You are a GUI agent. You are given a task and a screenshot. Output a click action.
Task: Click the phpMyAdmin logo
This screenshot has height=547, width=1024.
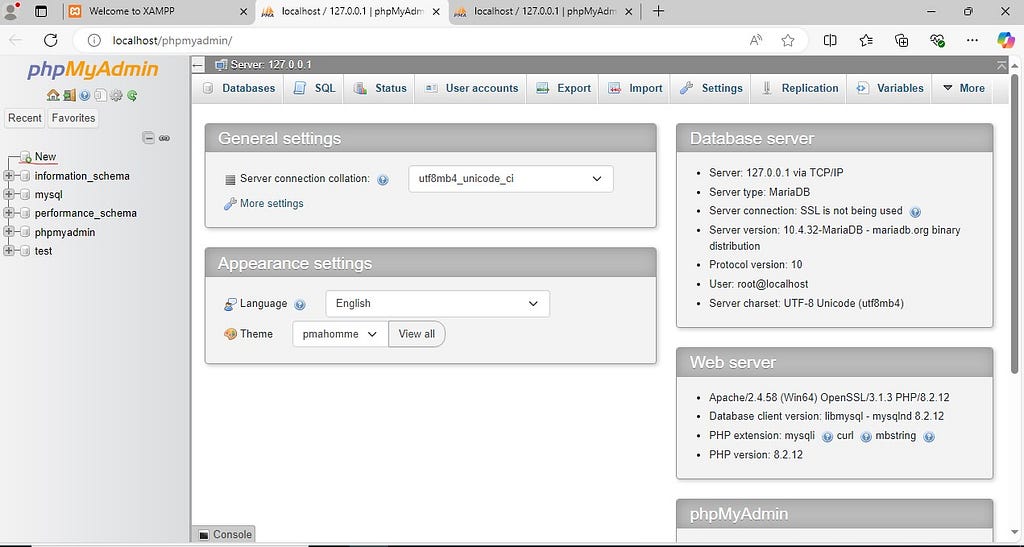click(92, 70)
